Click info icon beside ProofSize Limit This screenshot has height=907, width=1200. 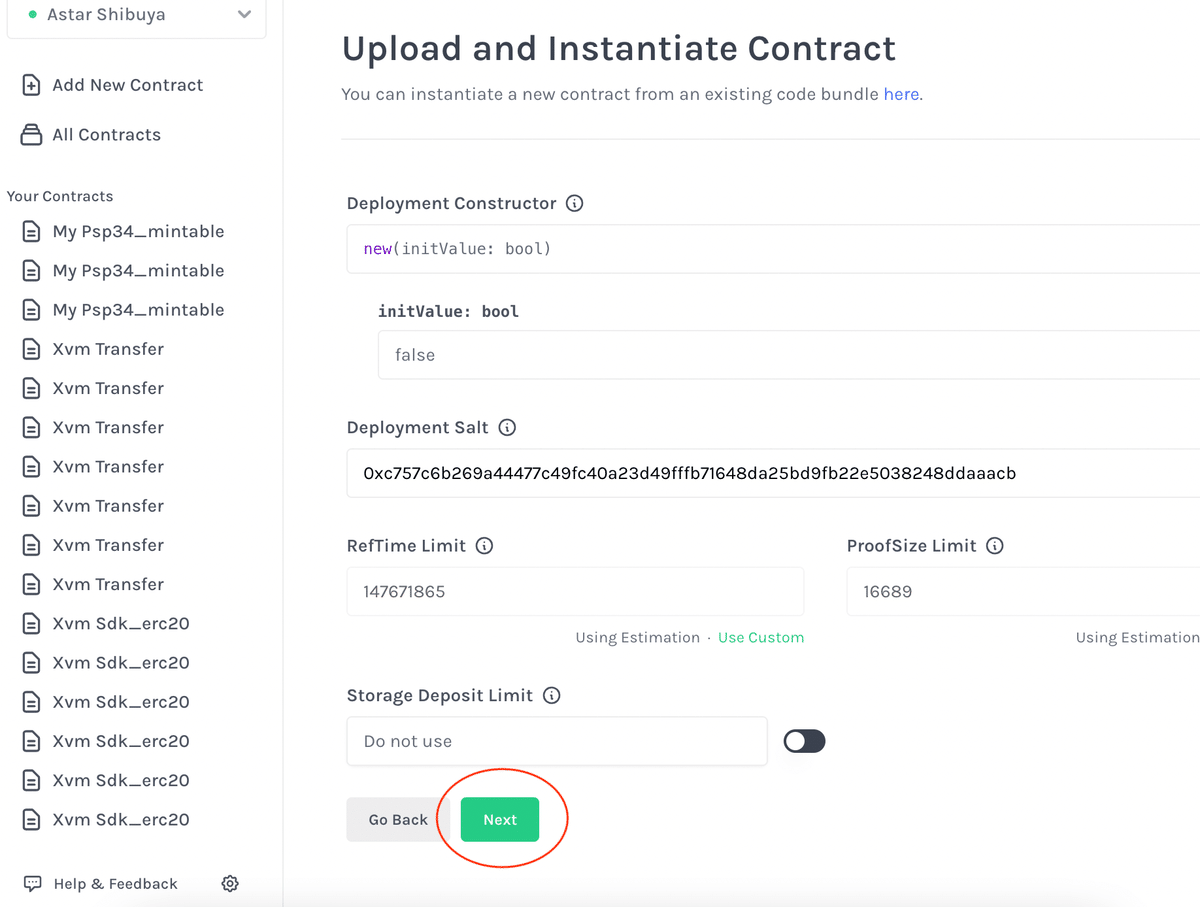coord(995,546)
